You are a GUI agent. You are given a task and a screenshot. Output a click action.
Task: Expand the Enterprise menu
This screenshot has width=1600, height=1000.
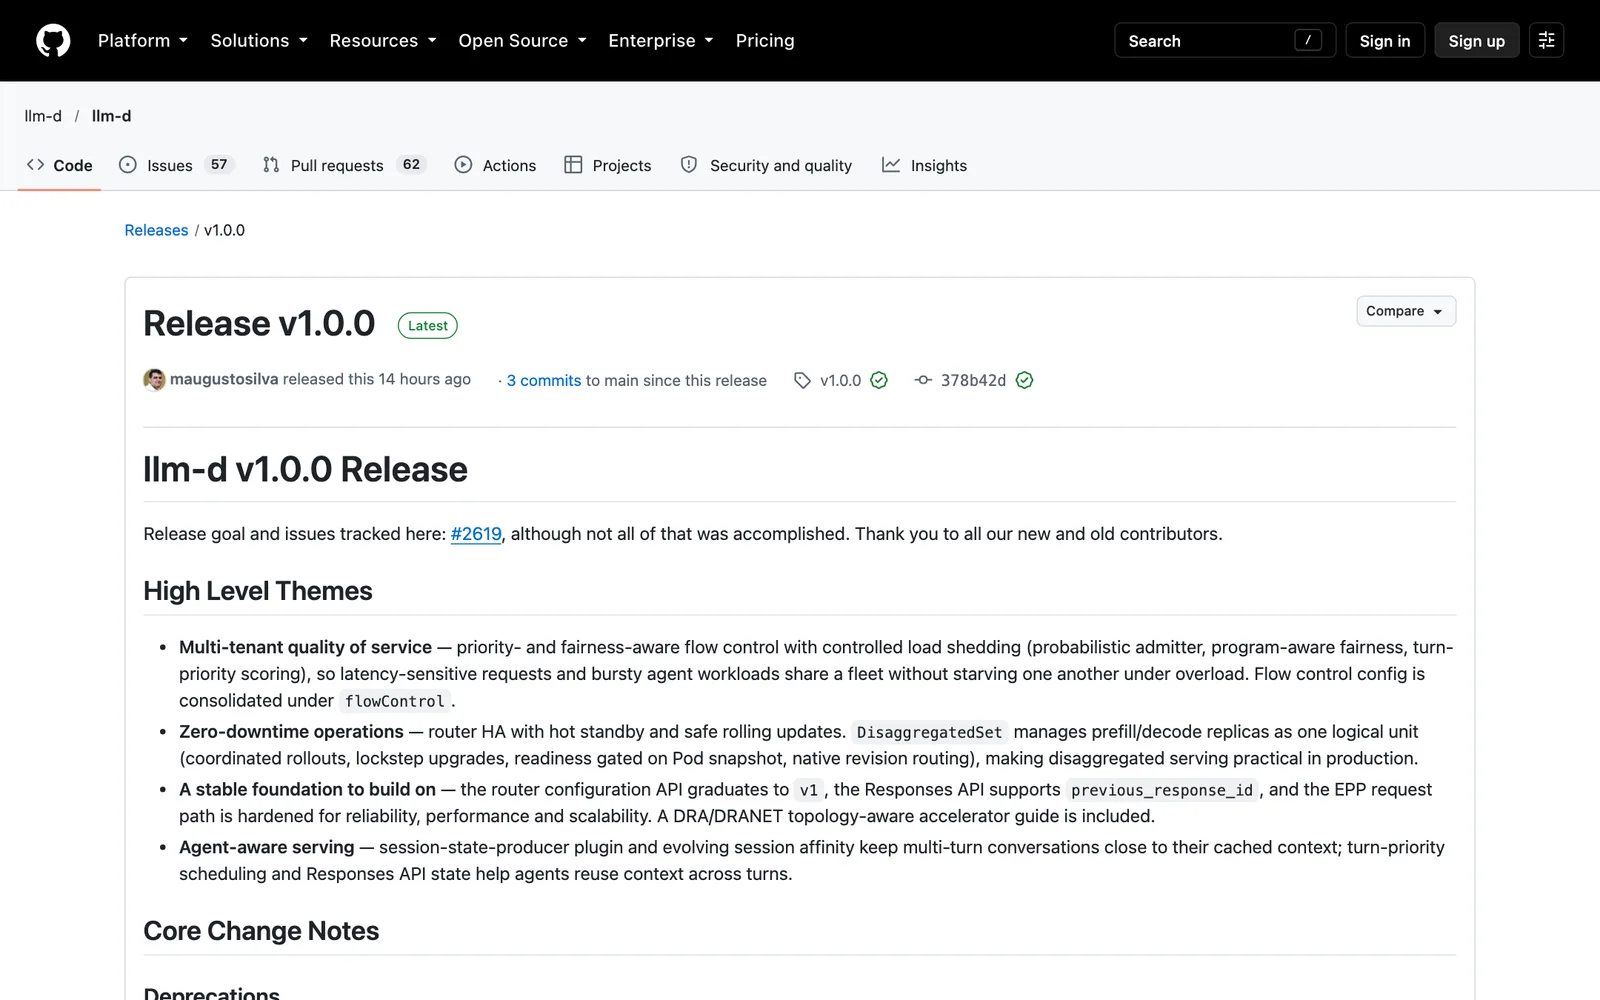pos(661,41)
